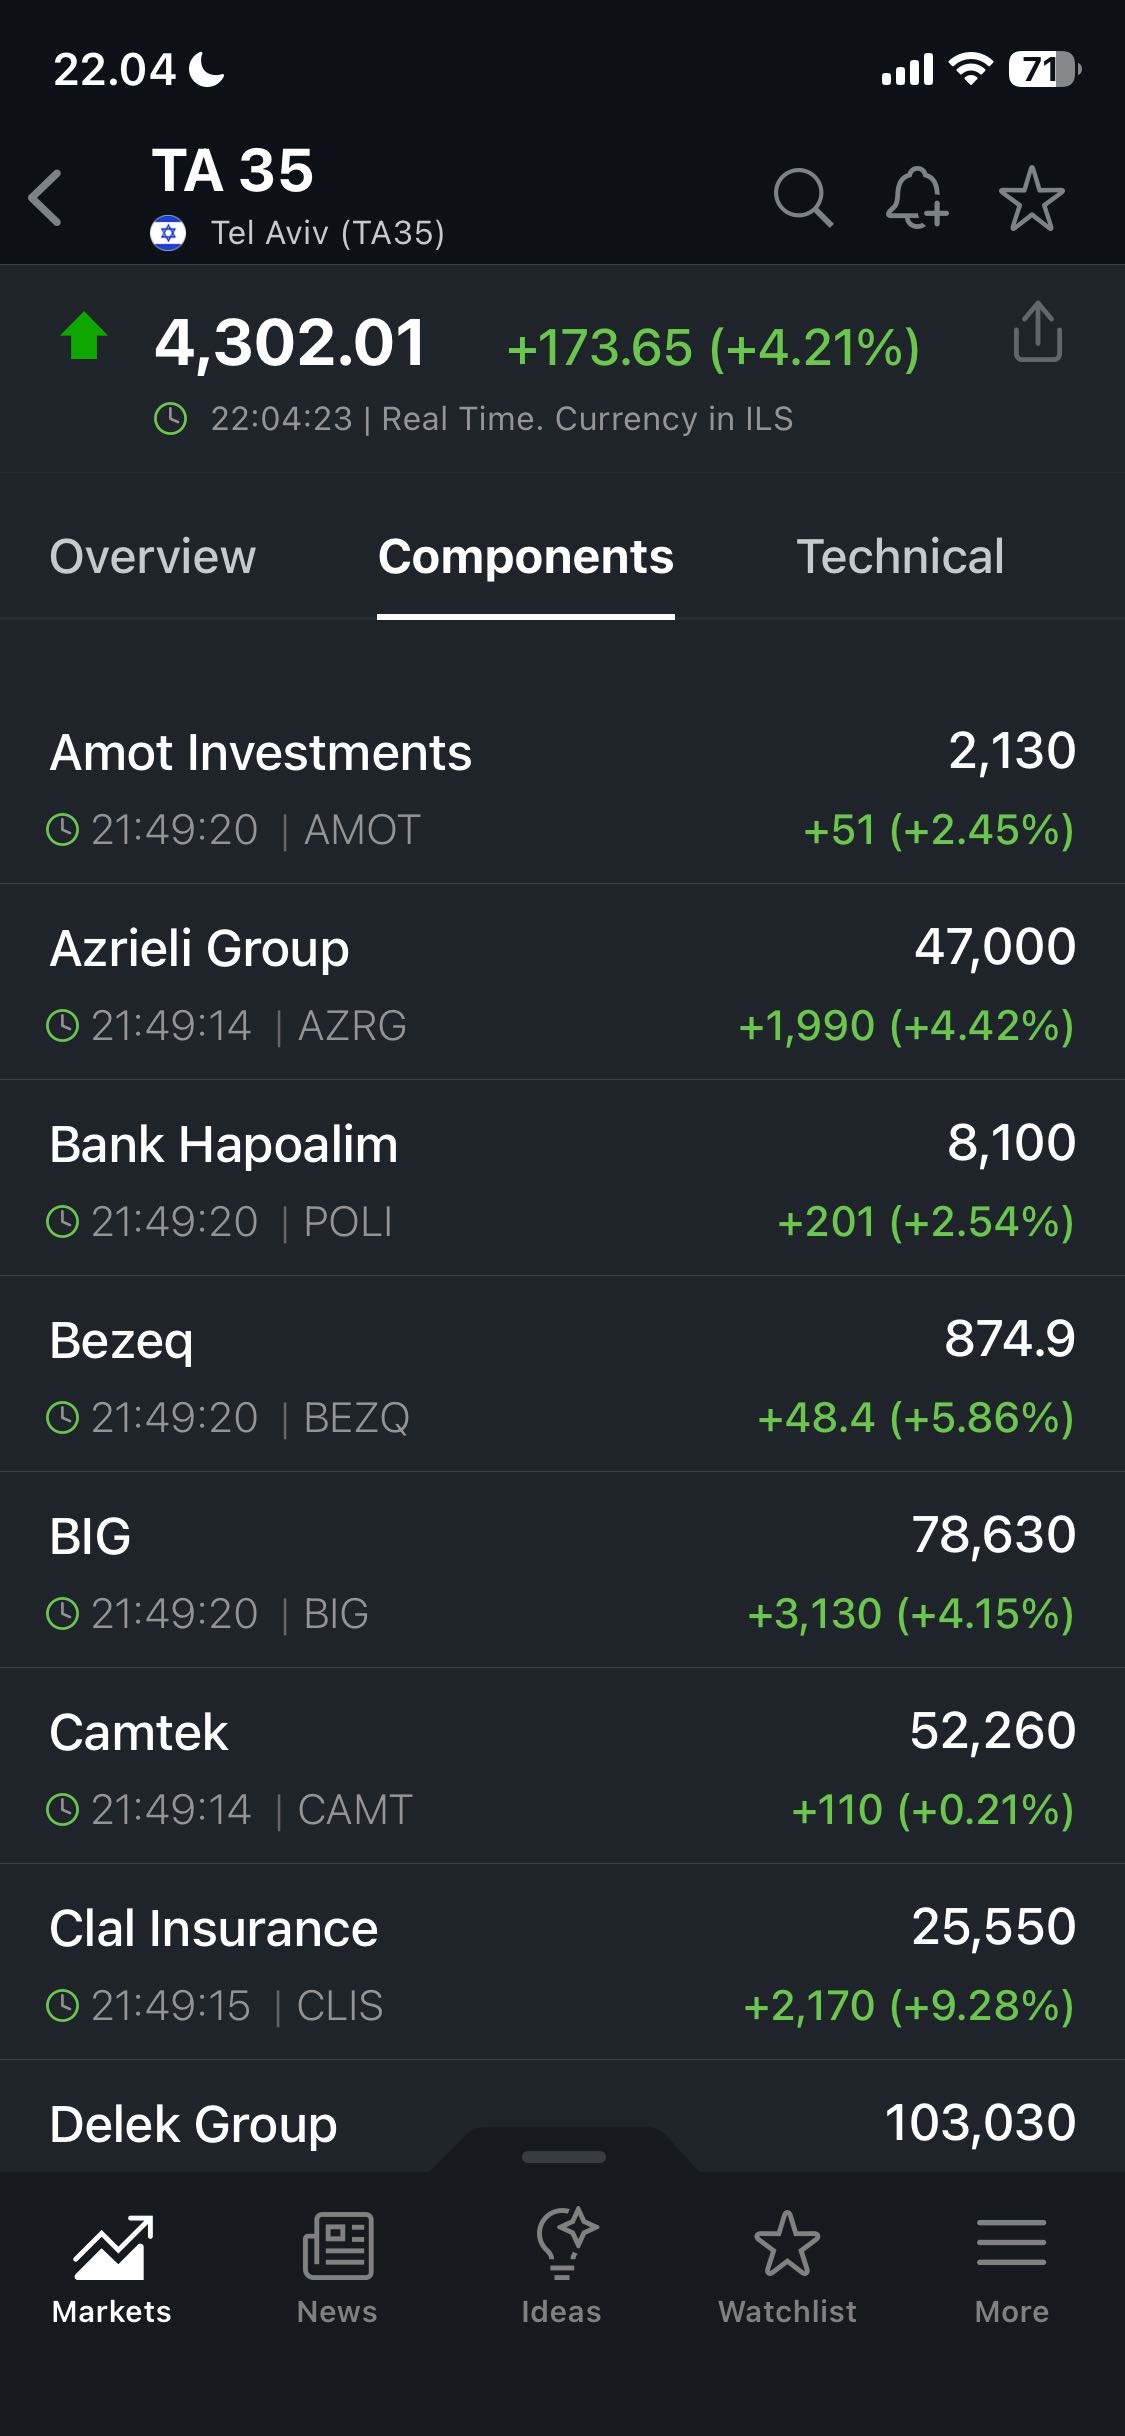Select the Components tab
This screenshot has height=2436, width=1125.
tap(526, 557)
